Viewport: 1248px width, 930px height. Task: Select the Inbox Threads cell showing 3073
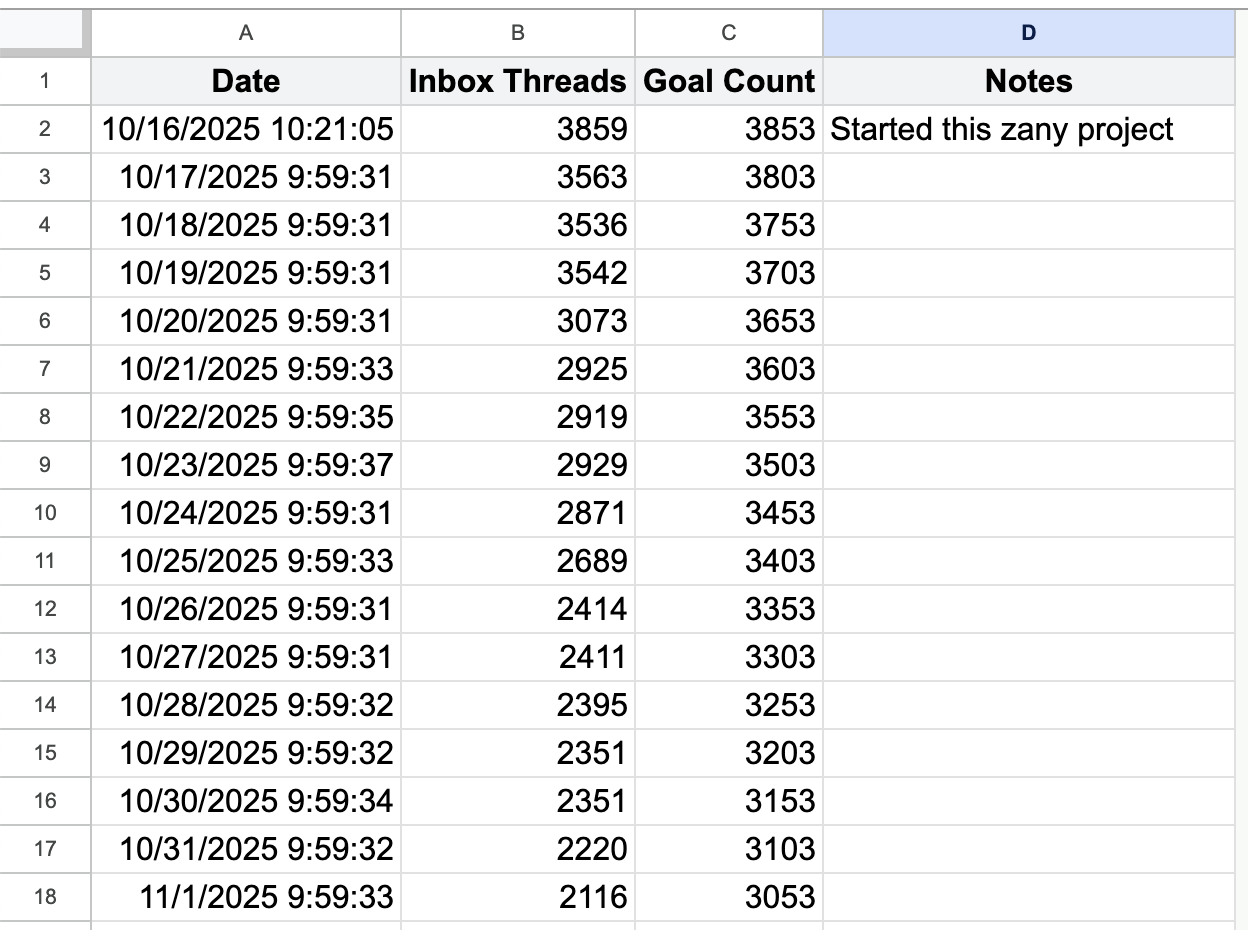point(517,321)
